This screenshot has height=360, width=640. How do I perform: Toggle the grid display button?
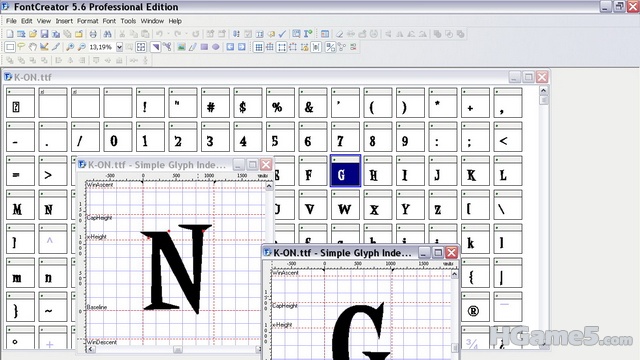point(258,47)
